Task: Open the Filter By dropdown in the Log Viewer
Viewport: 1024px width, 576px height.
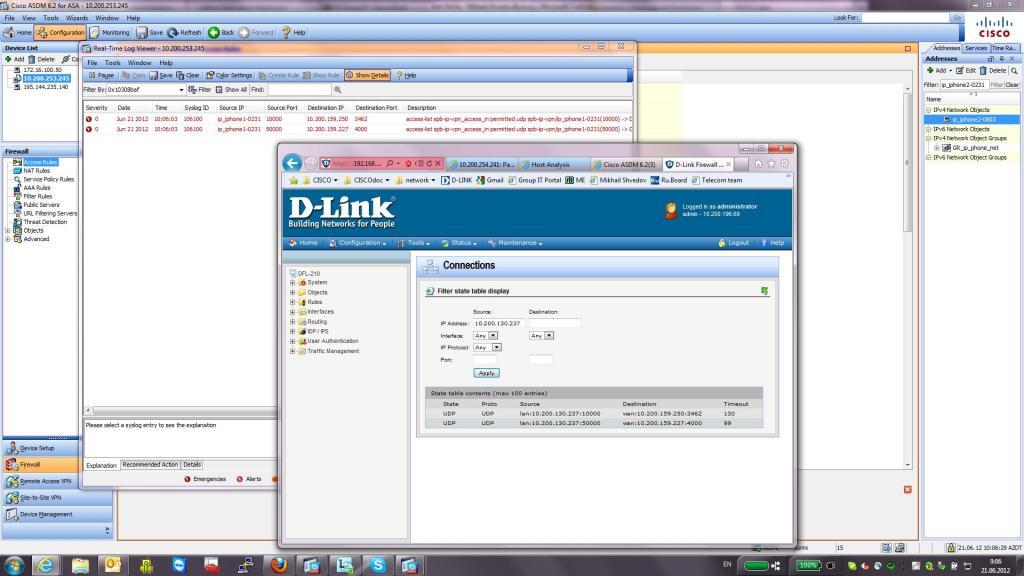Action: (x=181, y=89)
